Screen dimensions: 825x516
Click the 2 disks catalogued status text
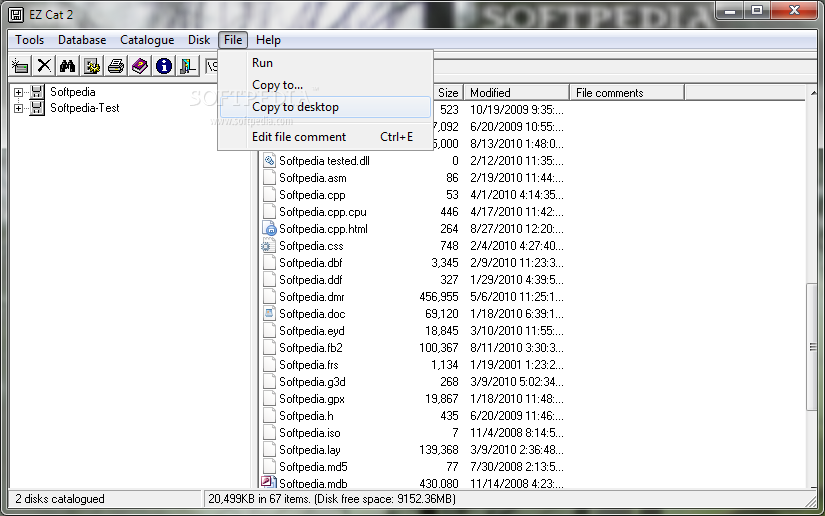tap(59, 499)
